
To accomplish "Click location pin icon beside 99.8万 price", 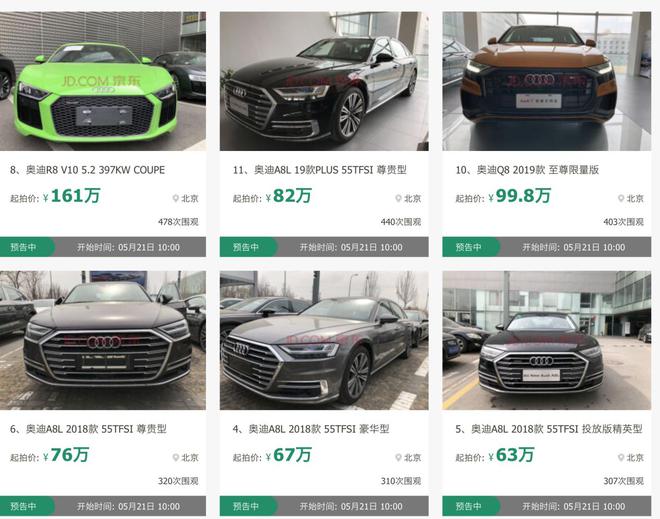I will (621, 198).
